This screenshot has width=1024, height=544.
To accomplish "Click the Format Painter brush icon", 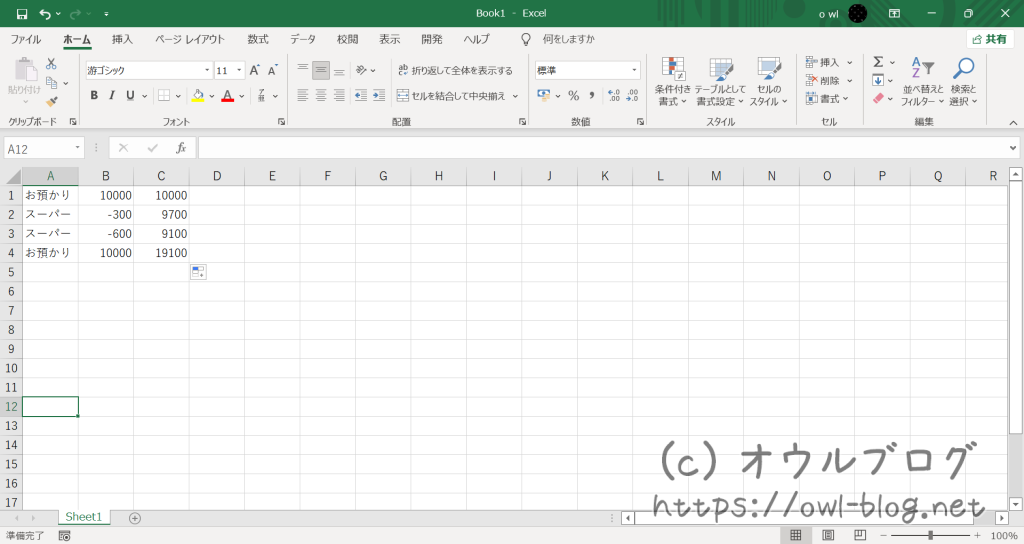I will tap(52, 101).
